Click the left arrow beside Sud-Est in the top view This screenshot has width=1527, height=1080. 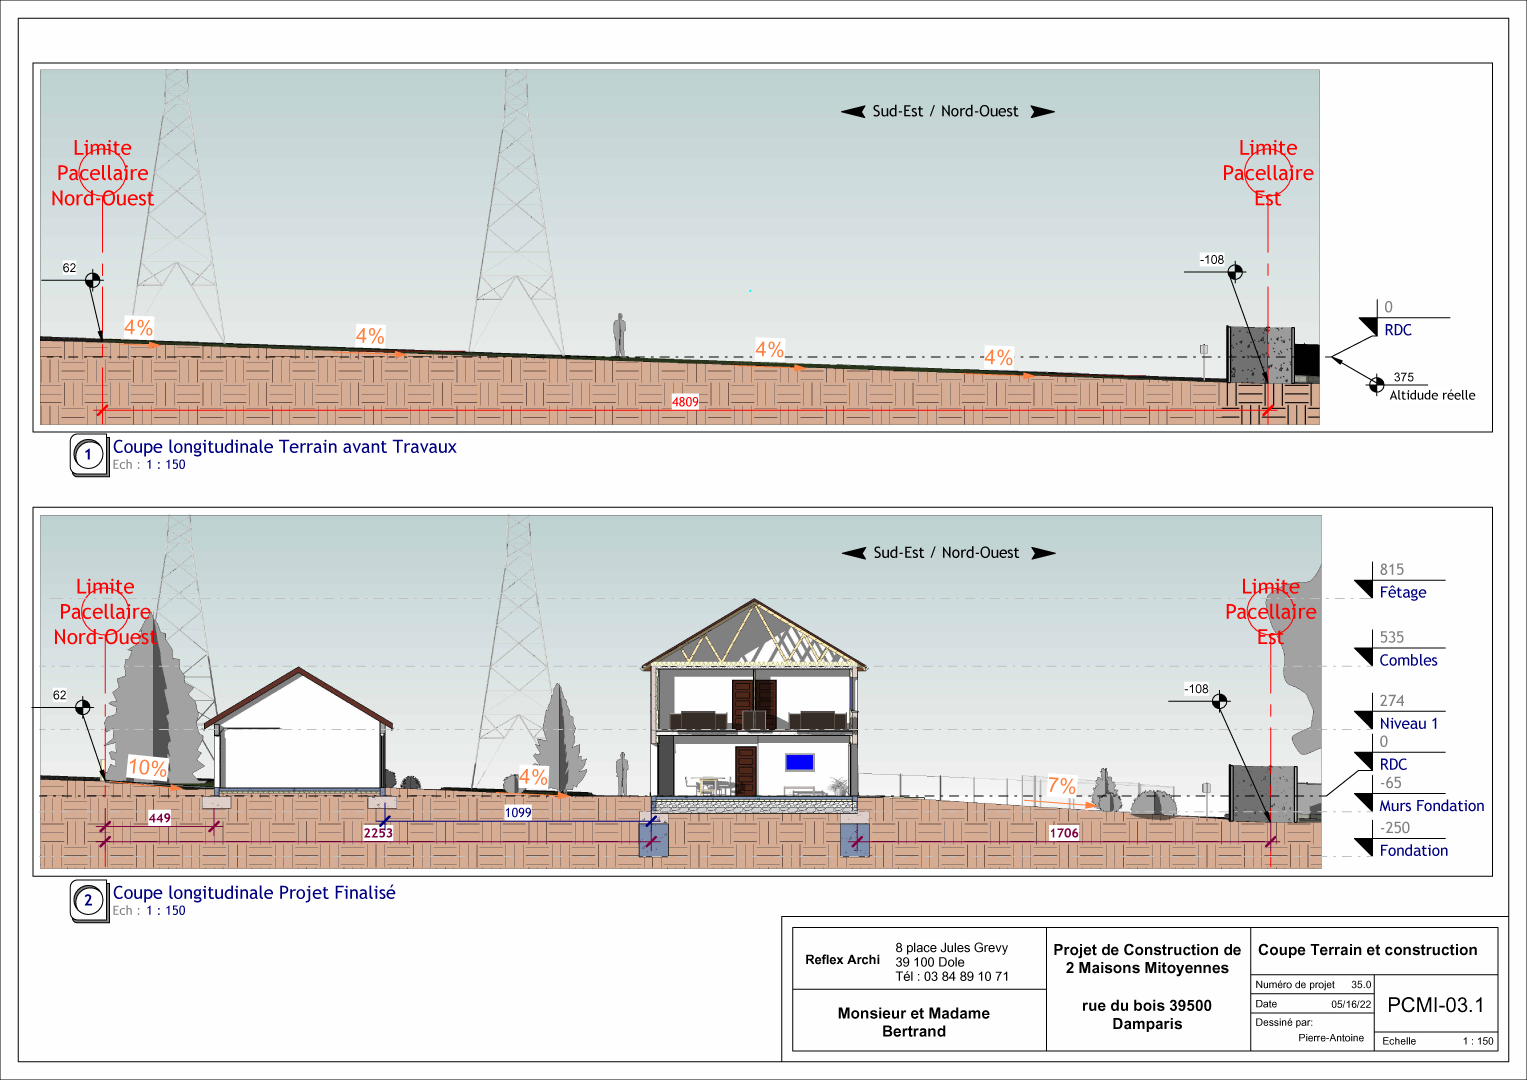[853, 112]
